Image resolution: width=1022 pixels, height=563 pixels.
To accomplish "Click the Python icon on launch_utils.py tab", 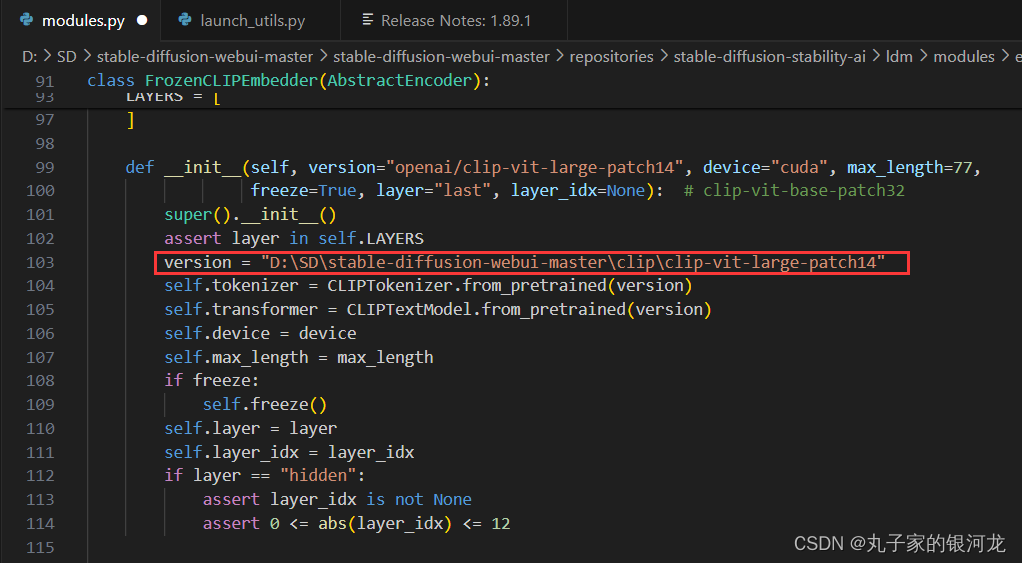I will pos(185,20).
